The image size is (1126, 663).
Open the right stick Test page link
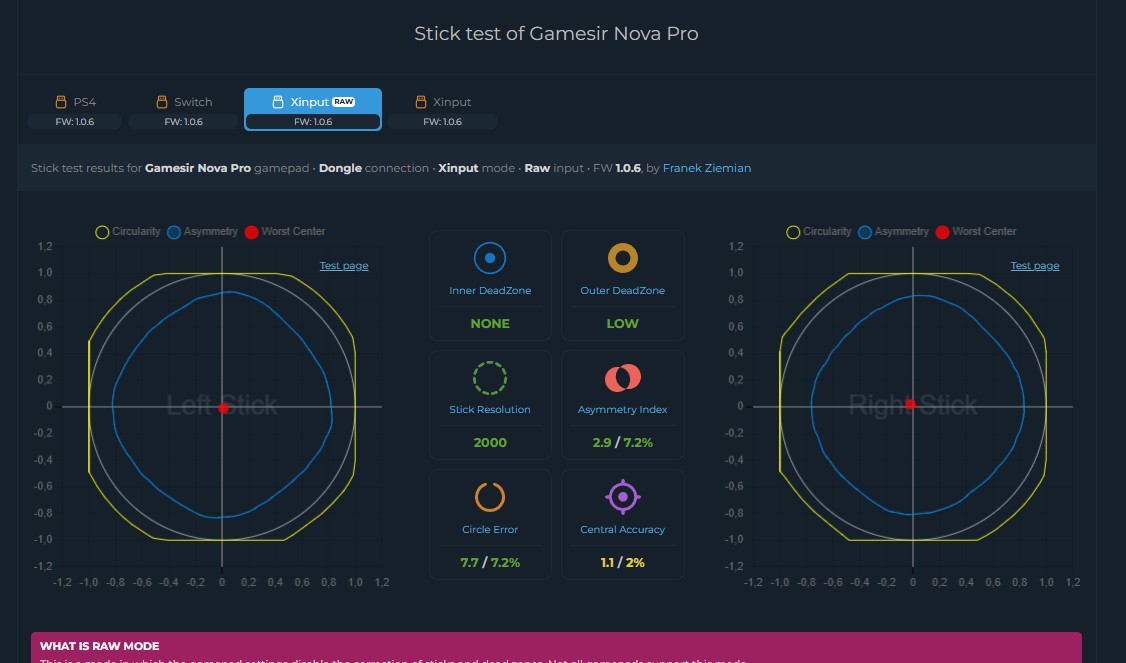pyautogui.click(x=1035, y=266)
